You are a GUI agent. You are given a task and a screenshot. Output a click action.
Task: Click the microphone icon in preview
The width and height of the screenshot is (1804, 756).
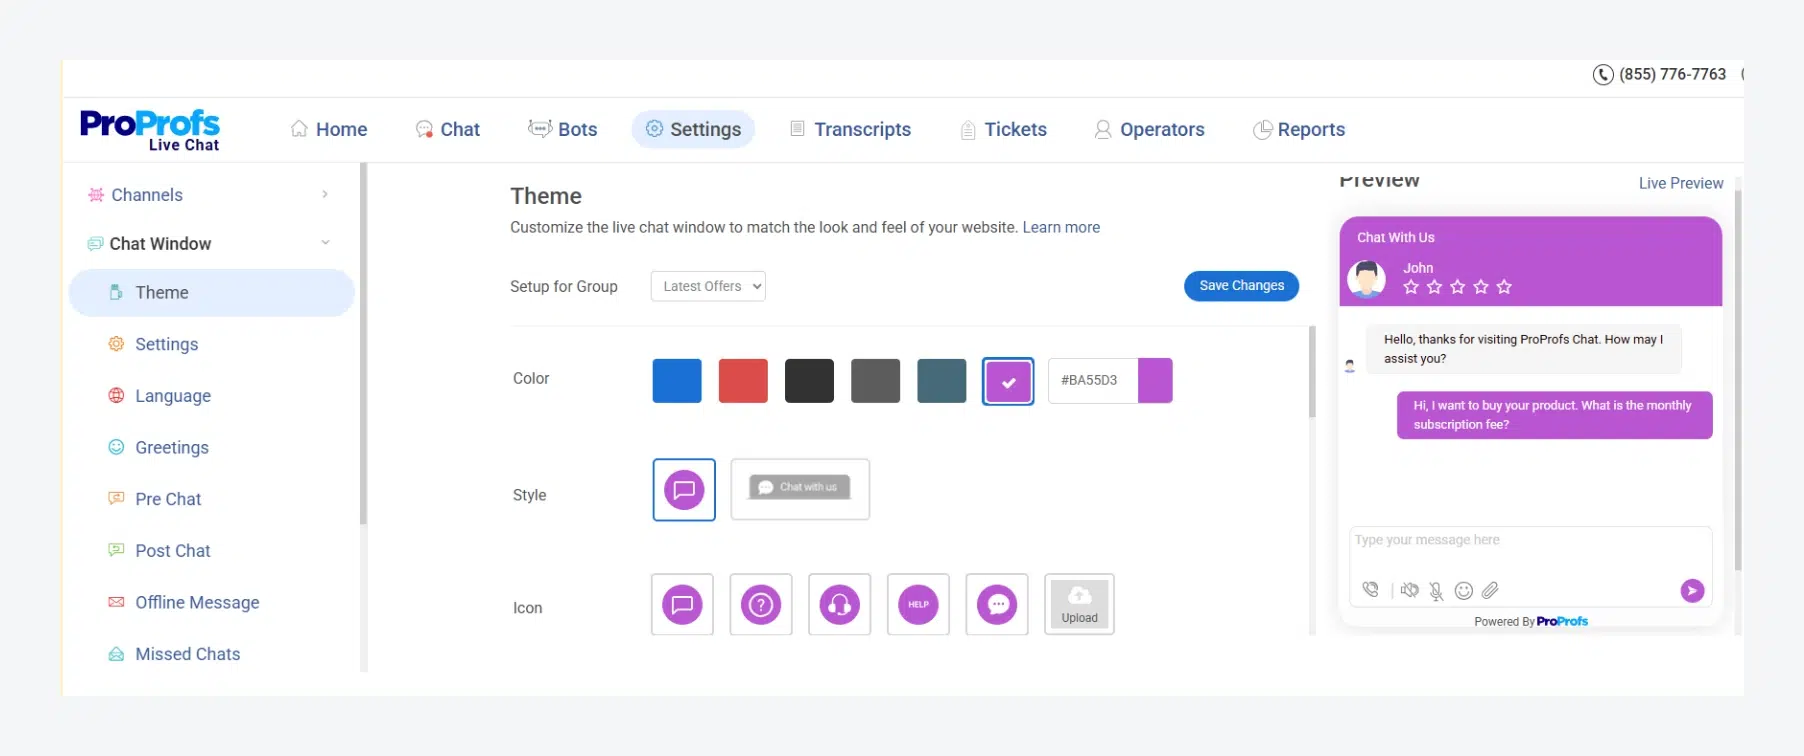tap(1436, 591)
